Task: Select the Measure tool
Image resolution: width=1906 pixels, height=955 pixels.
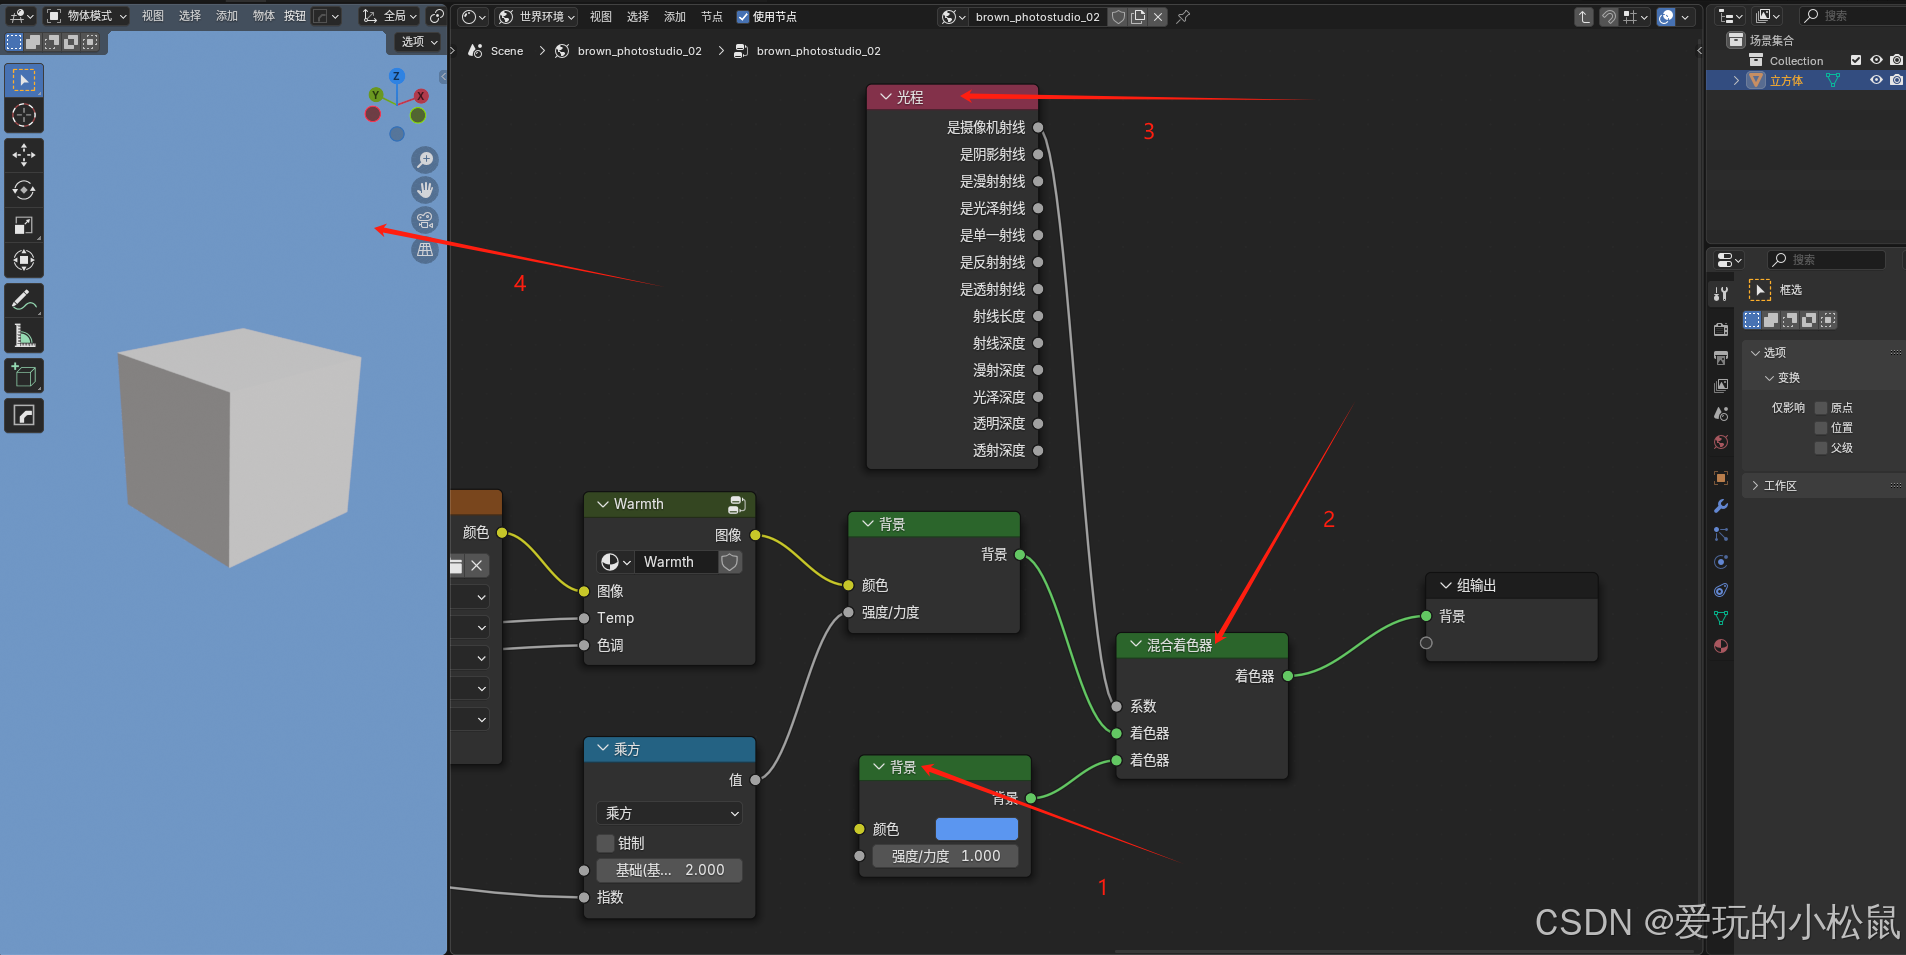Action: [x=24, y=335]
